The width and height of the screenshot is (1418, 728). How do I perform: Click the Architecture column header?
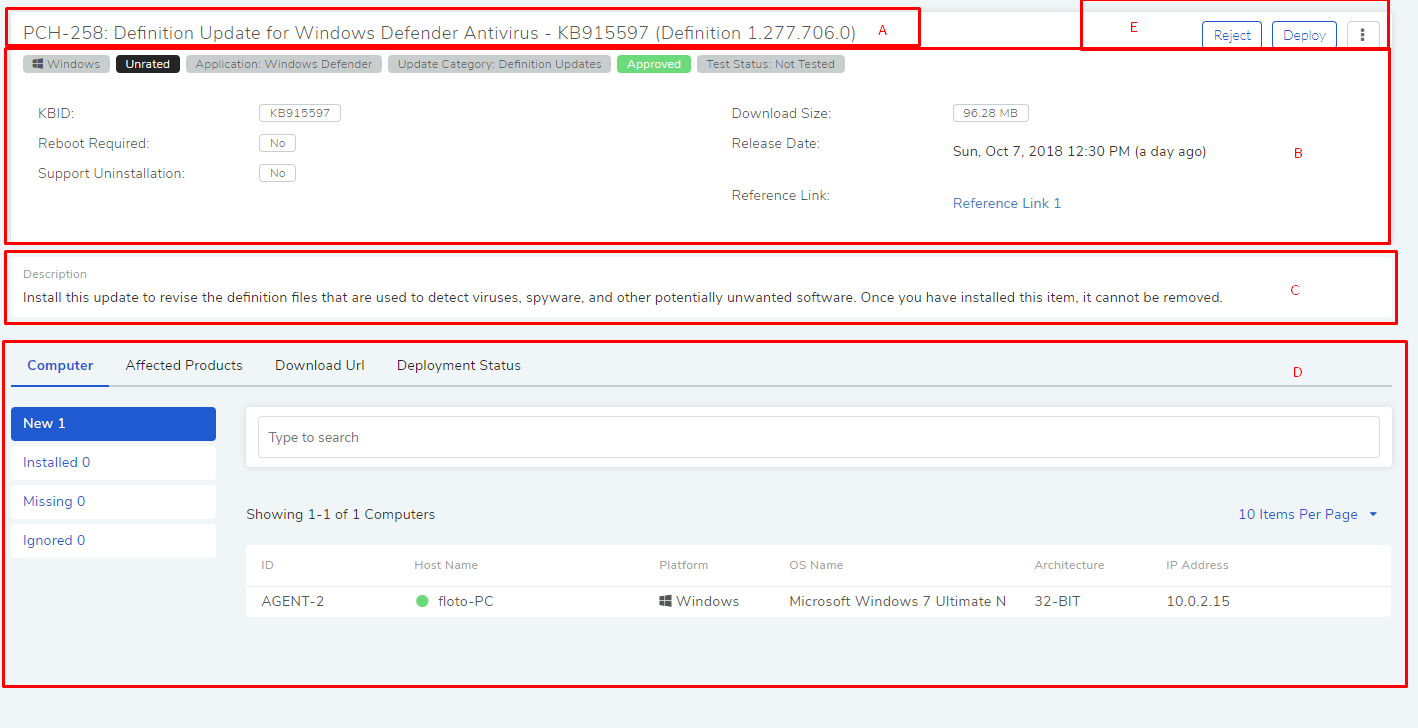[1069, 565]
